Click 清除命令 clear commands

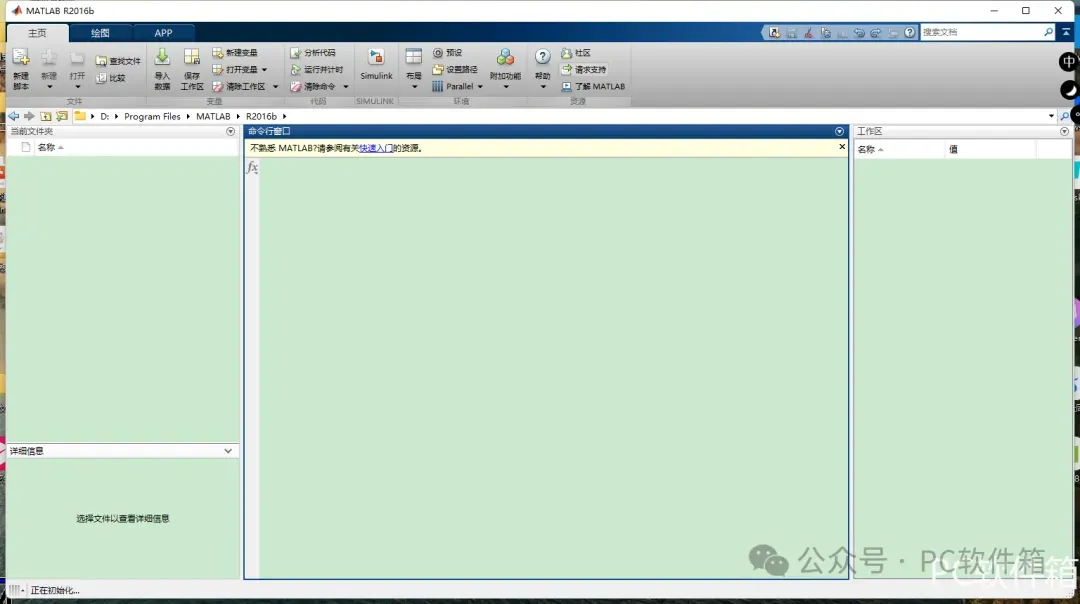(x=313, y=86)
